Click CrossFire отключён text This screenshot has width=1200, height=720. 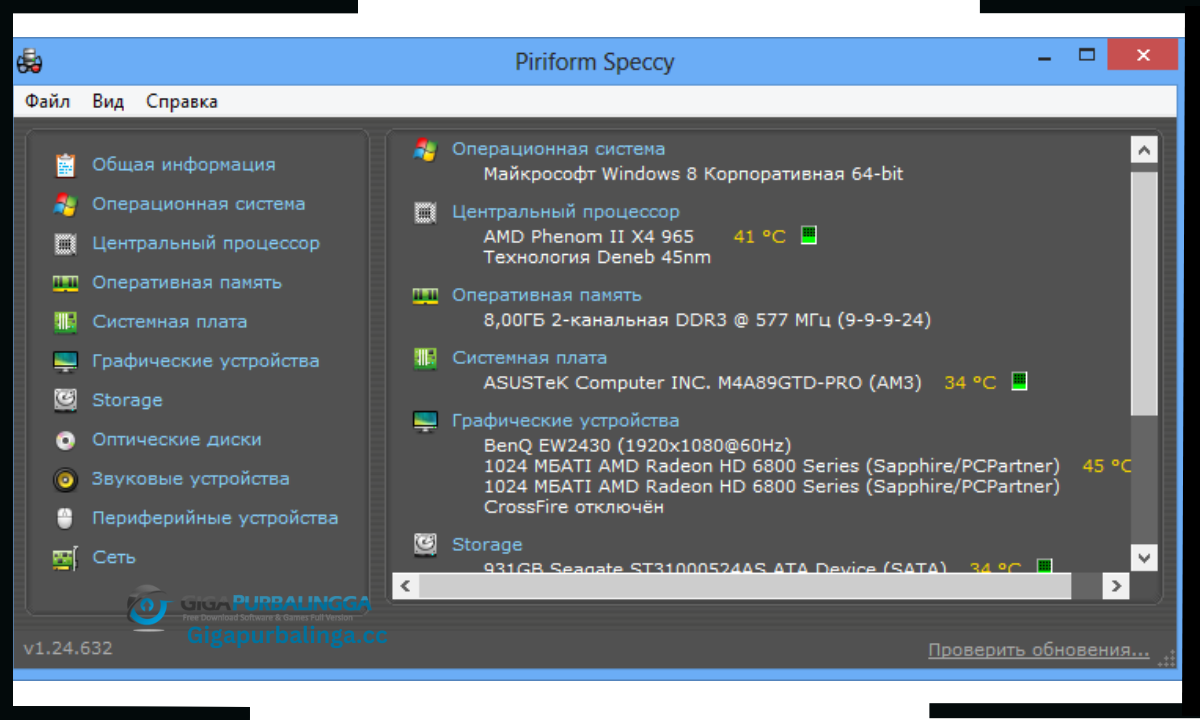coord(574,507)
